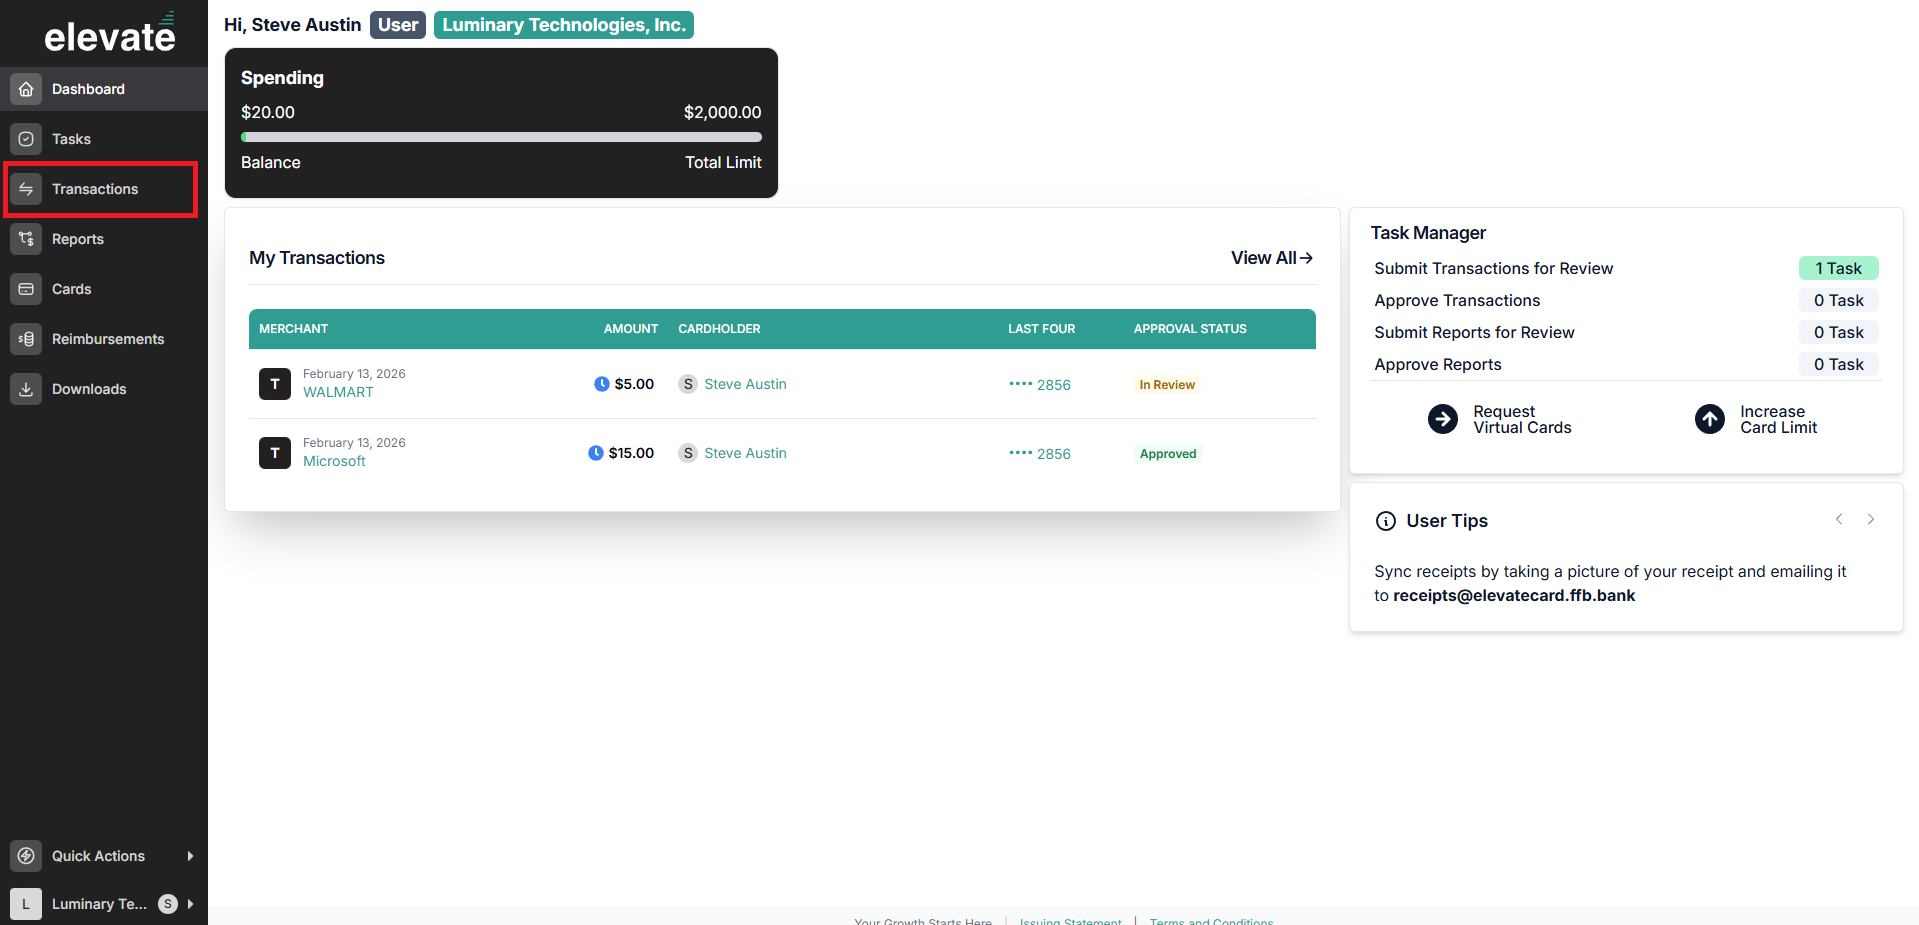Viewport: 1919px width, 925px height.
Task: Click the Downloads icon in sidebar
Action: tap(26, 389)
